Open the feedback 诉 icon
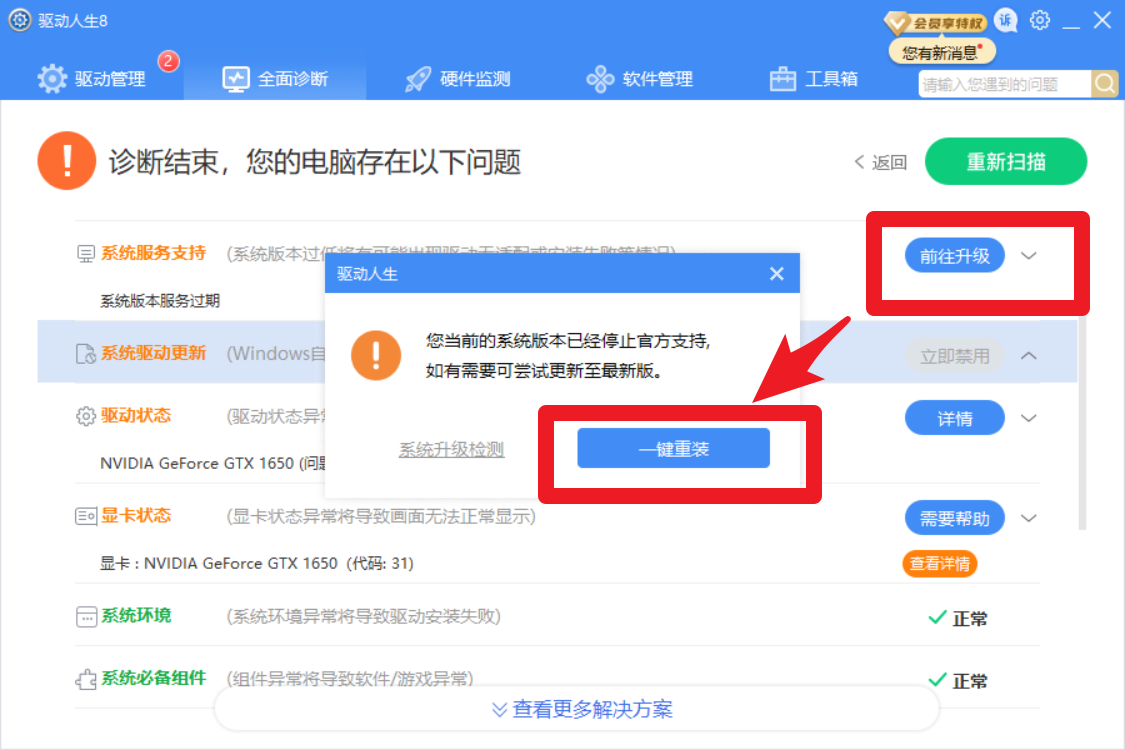Viewport: 1125px width, 750px height. (1006, 20)
